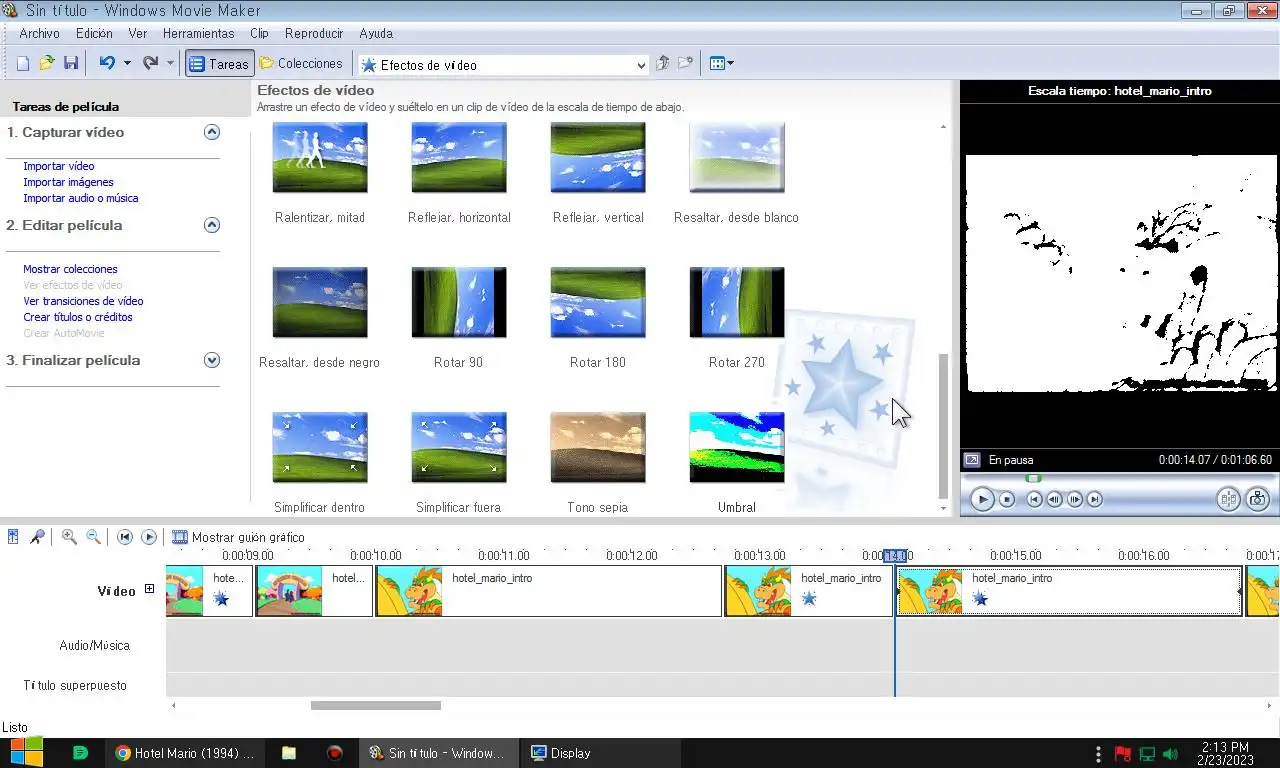Expand the Finalizar película section
This screenshot has width=1280, height=768.
coord(211,360)
